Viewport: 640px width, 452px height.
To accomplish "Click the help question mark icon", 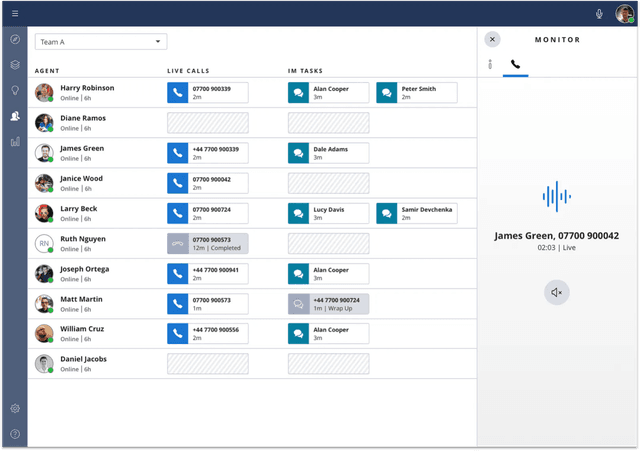I will [15, 434].
